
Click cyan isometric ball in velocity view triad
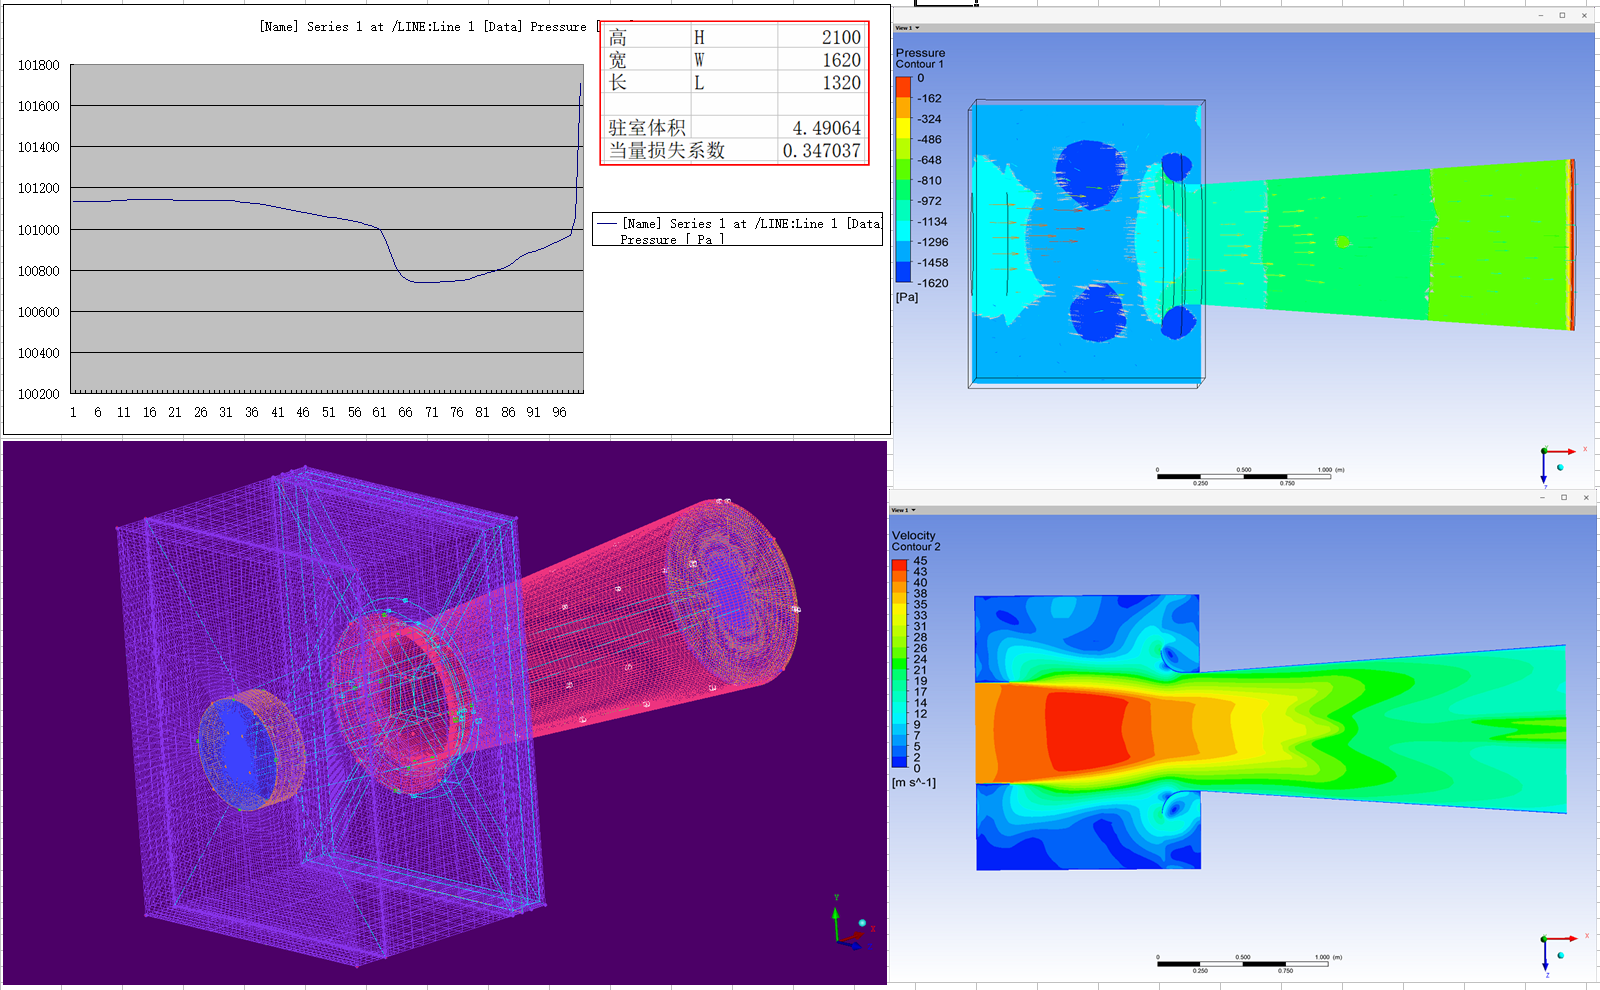(1560, 955)
